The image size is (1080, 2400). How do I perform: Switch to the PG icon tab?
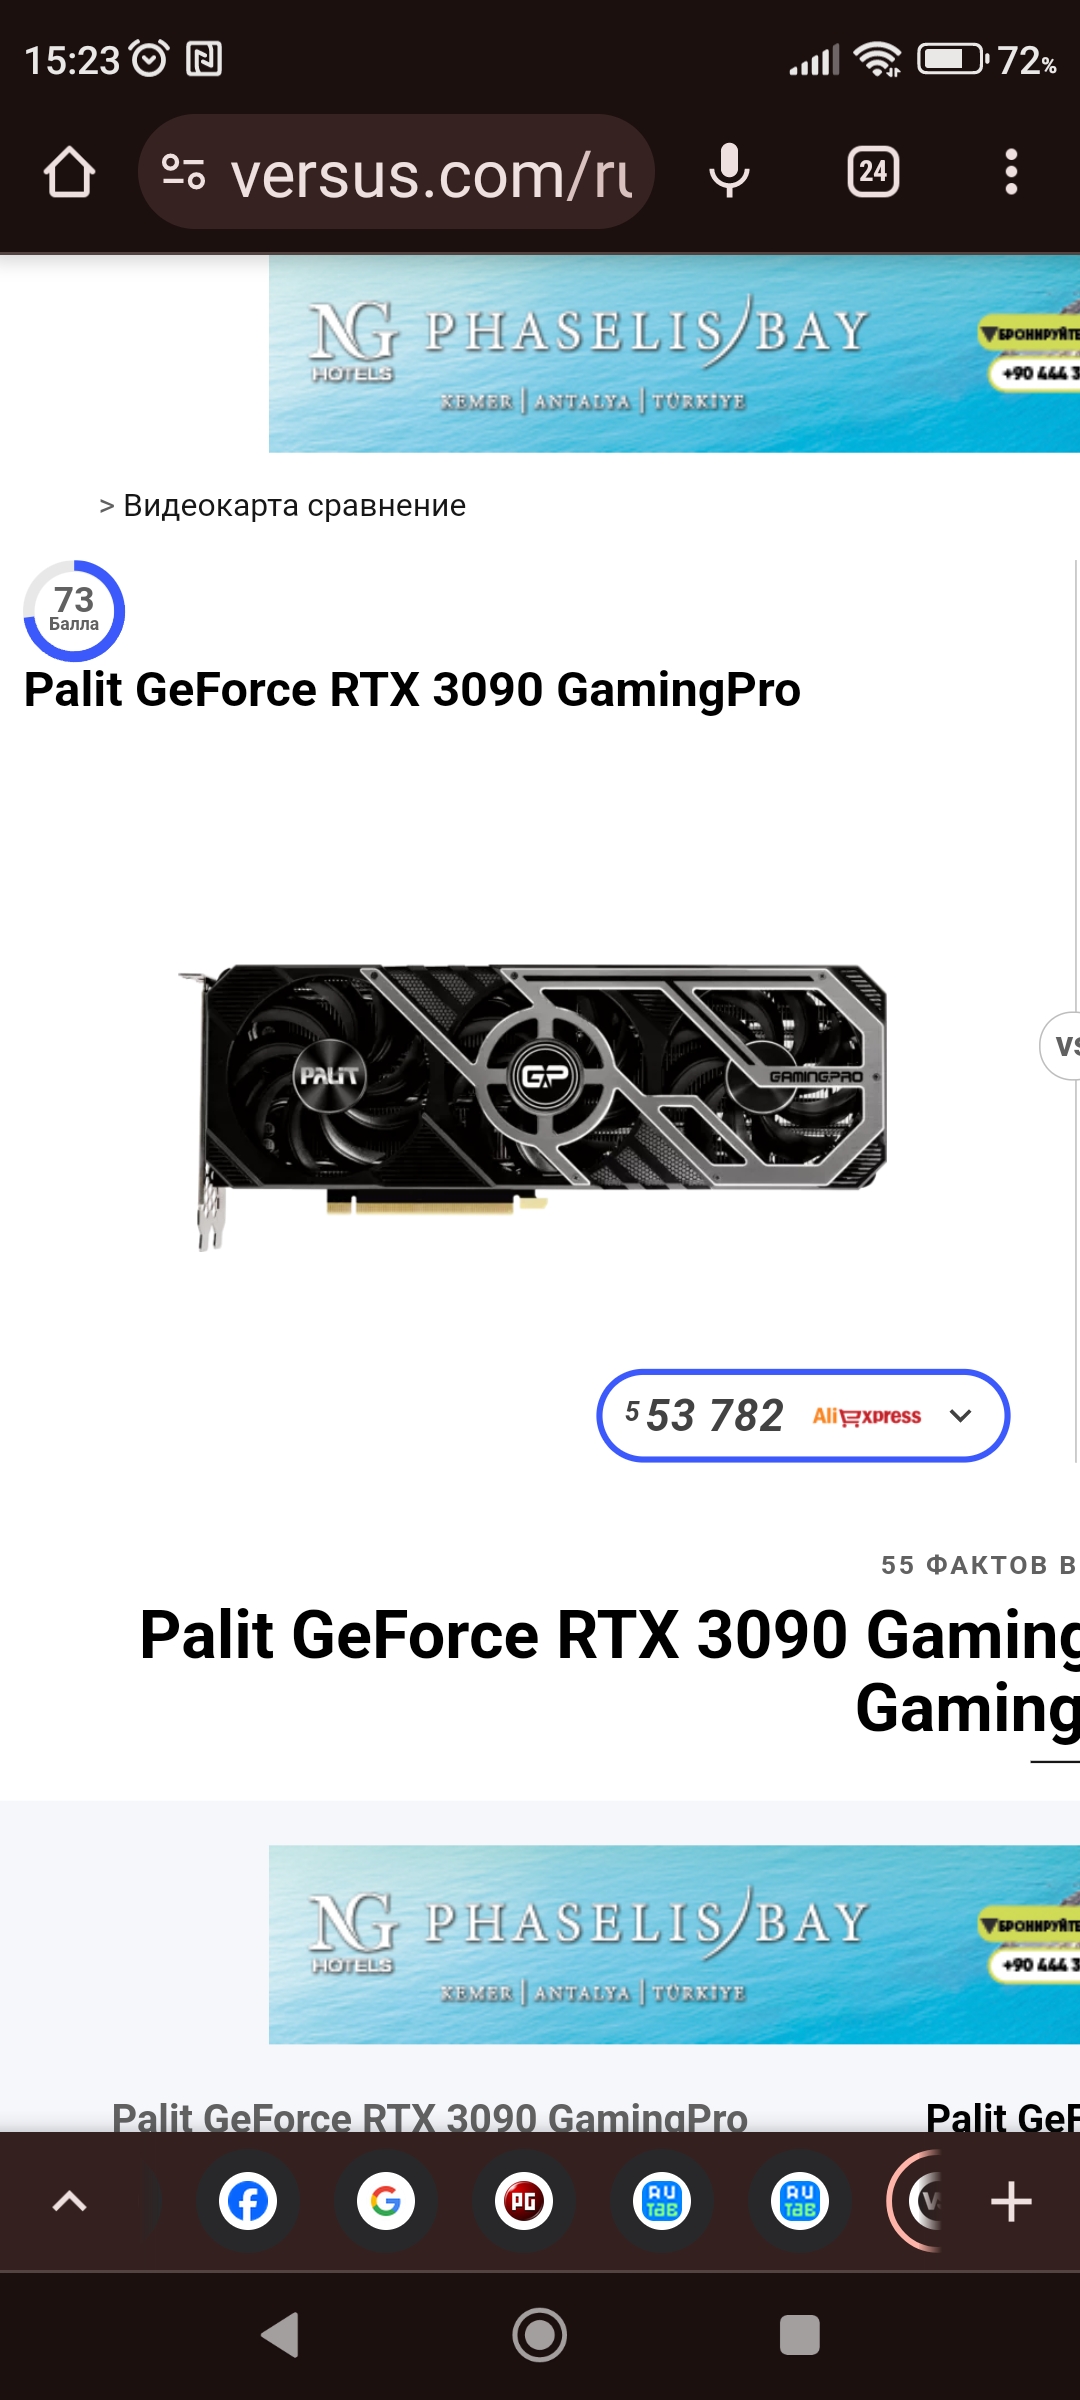[x=524, y=2201]
